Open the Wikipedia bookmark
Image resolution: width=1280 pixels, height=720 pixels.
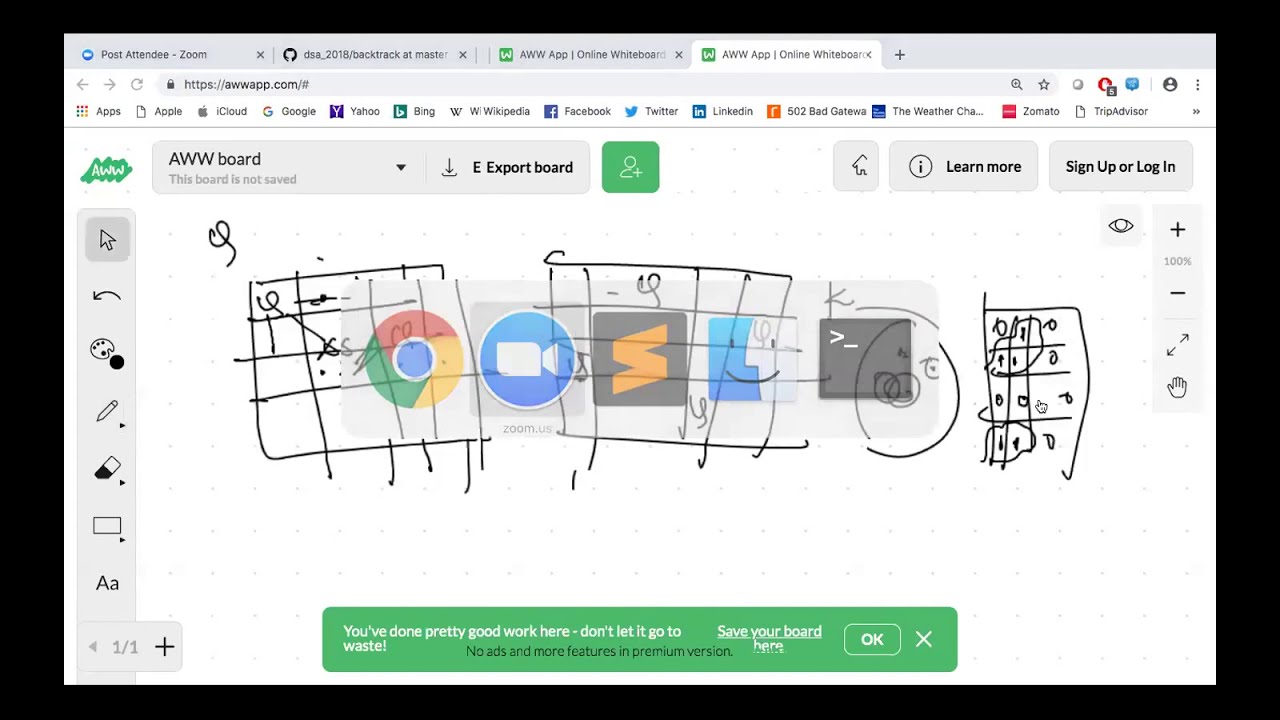490,112
